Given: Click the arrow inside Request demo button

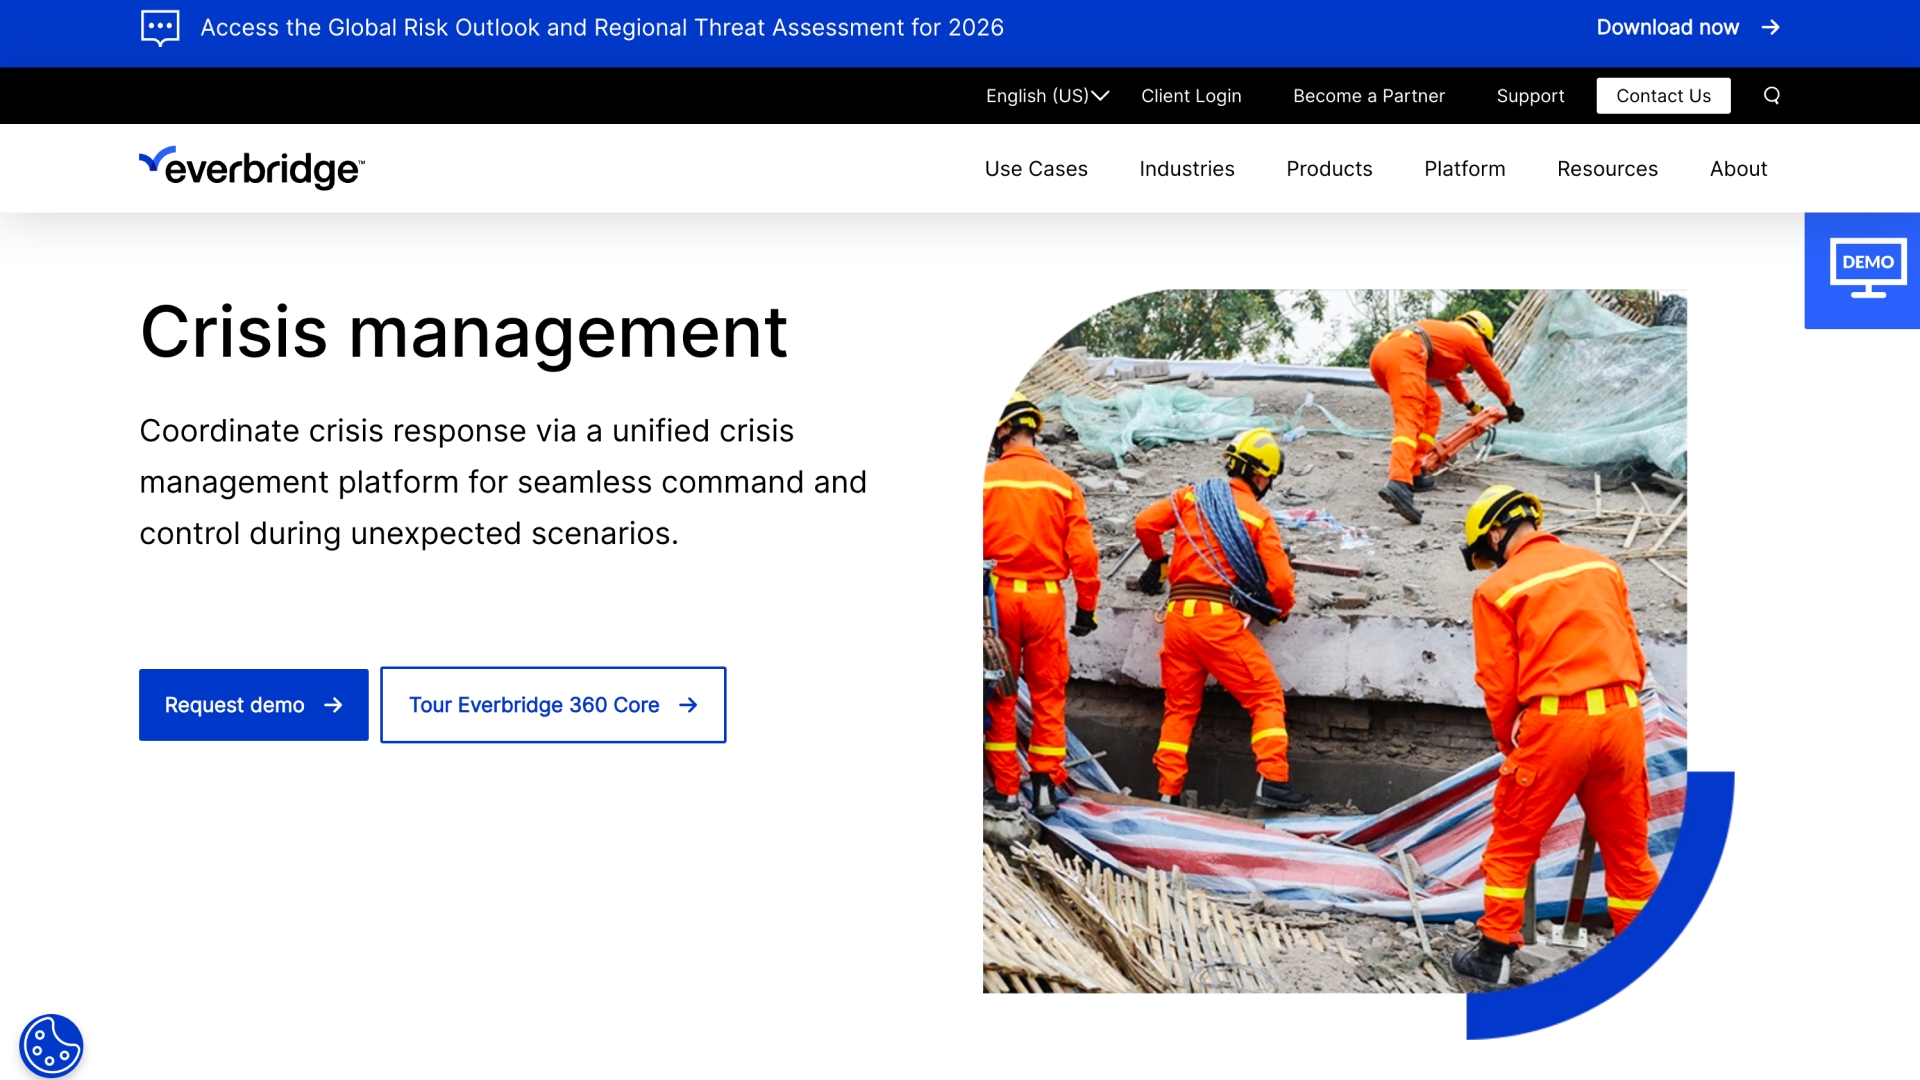Looking at the screenshot, I should [333, 704].
